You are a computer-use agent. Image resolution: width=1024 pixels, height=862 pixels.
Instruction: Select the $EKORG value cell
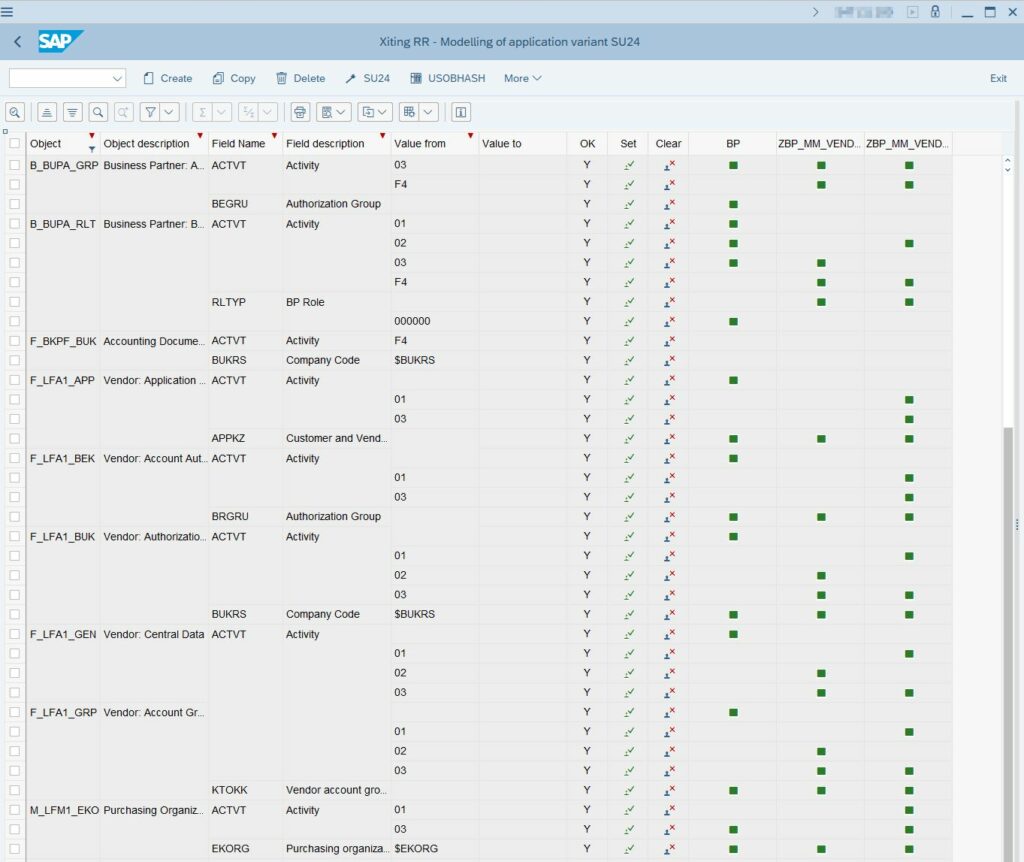click(x=434, y=849)
